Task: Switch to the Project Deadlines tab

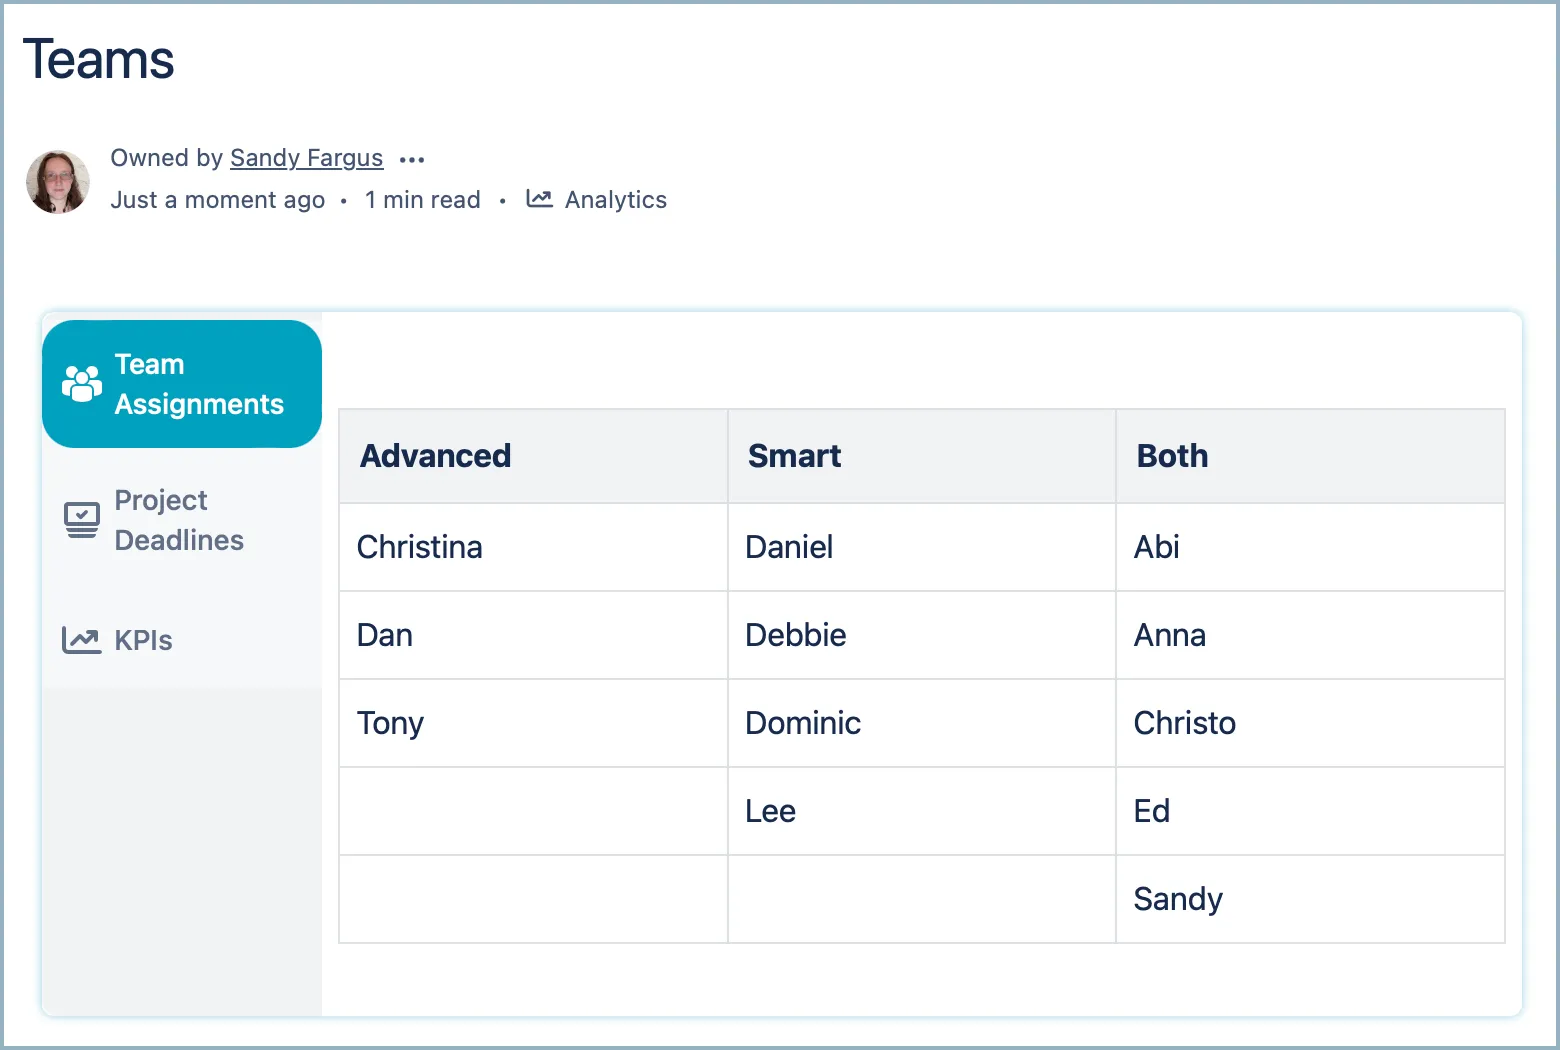Action: (x=182, y=520)
